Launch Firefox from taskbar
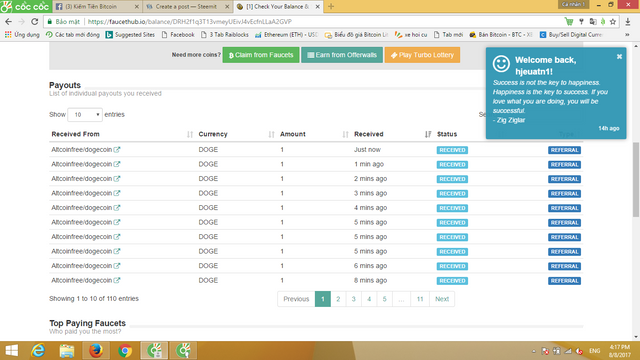This screenshot has width=640, height=360. [x=96, y=351]
